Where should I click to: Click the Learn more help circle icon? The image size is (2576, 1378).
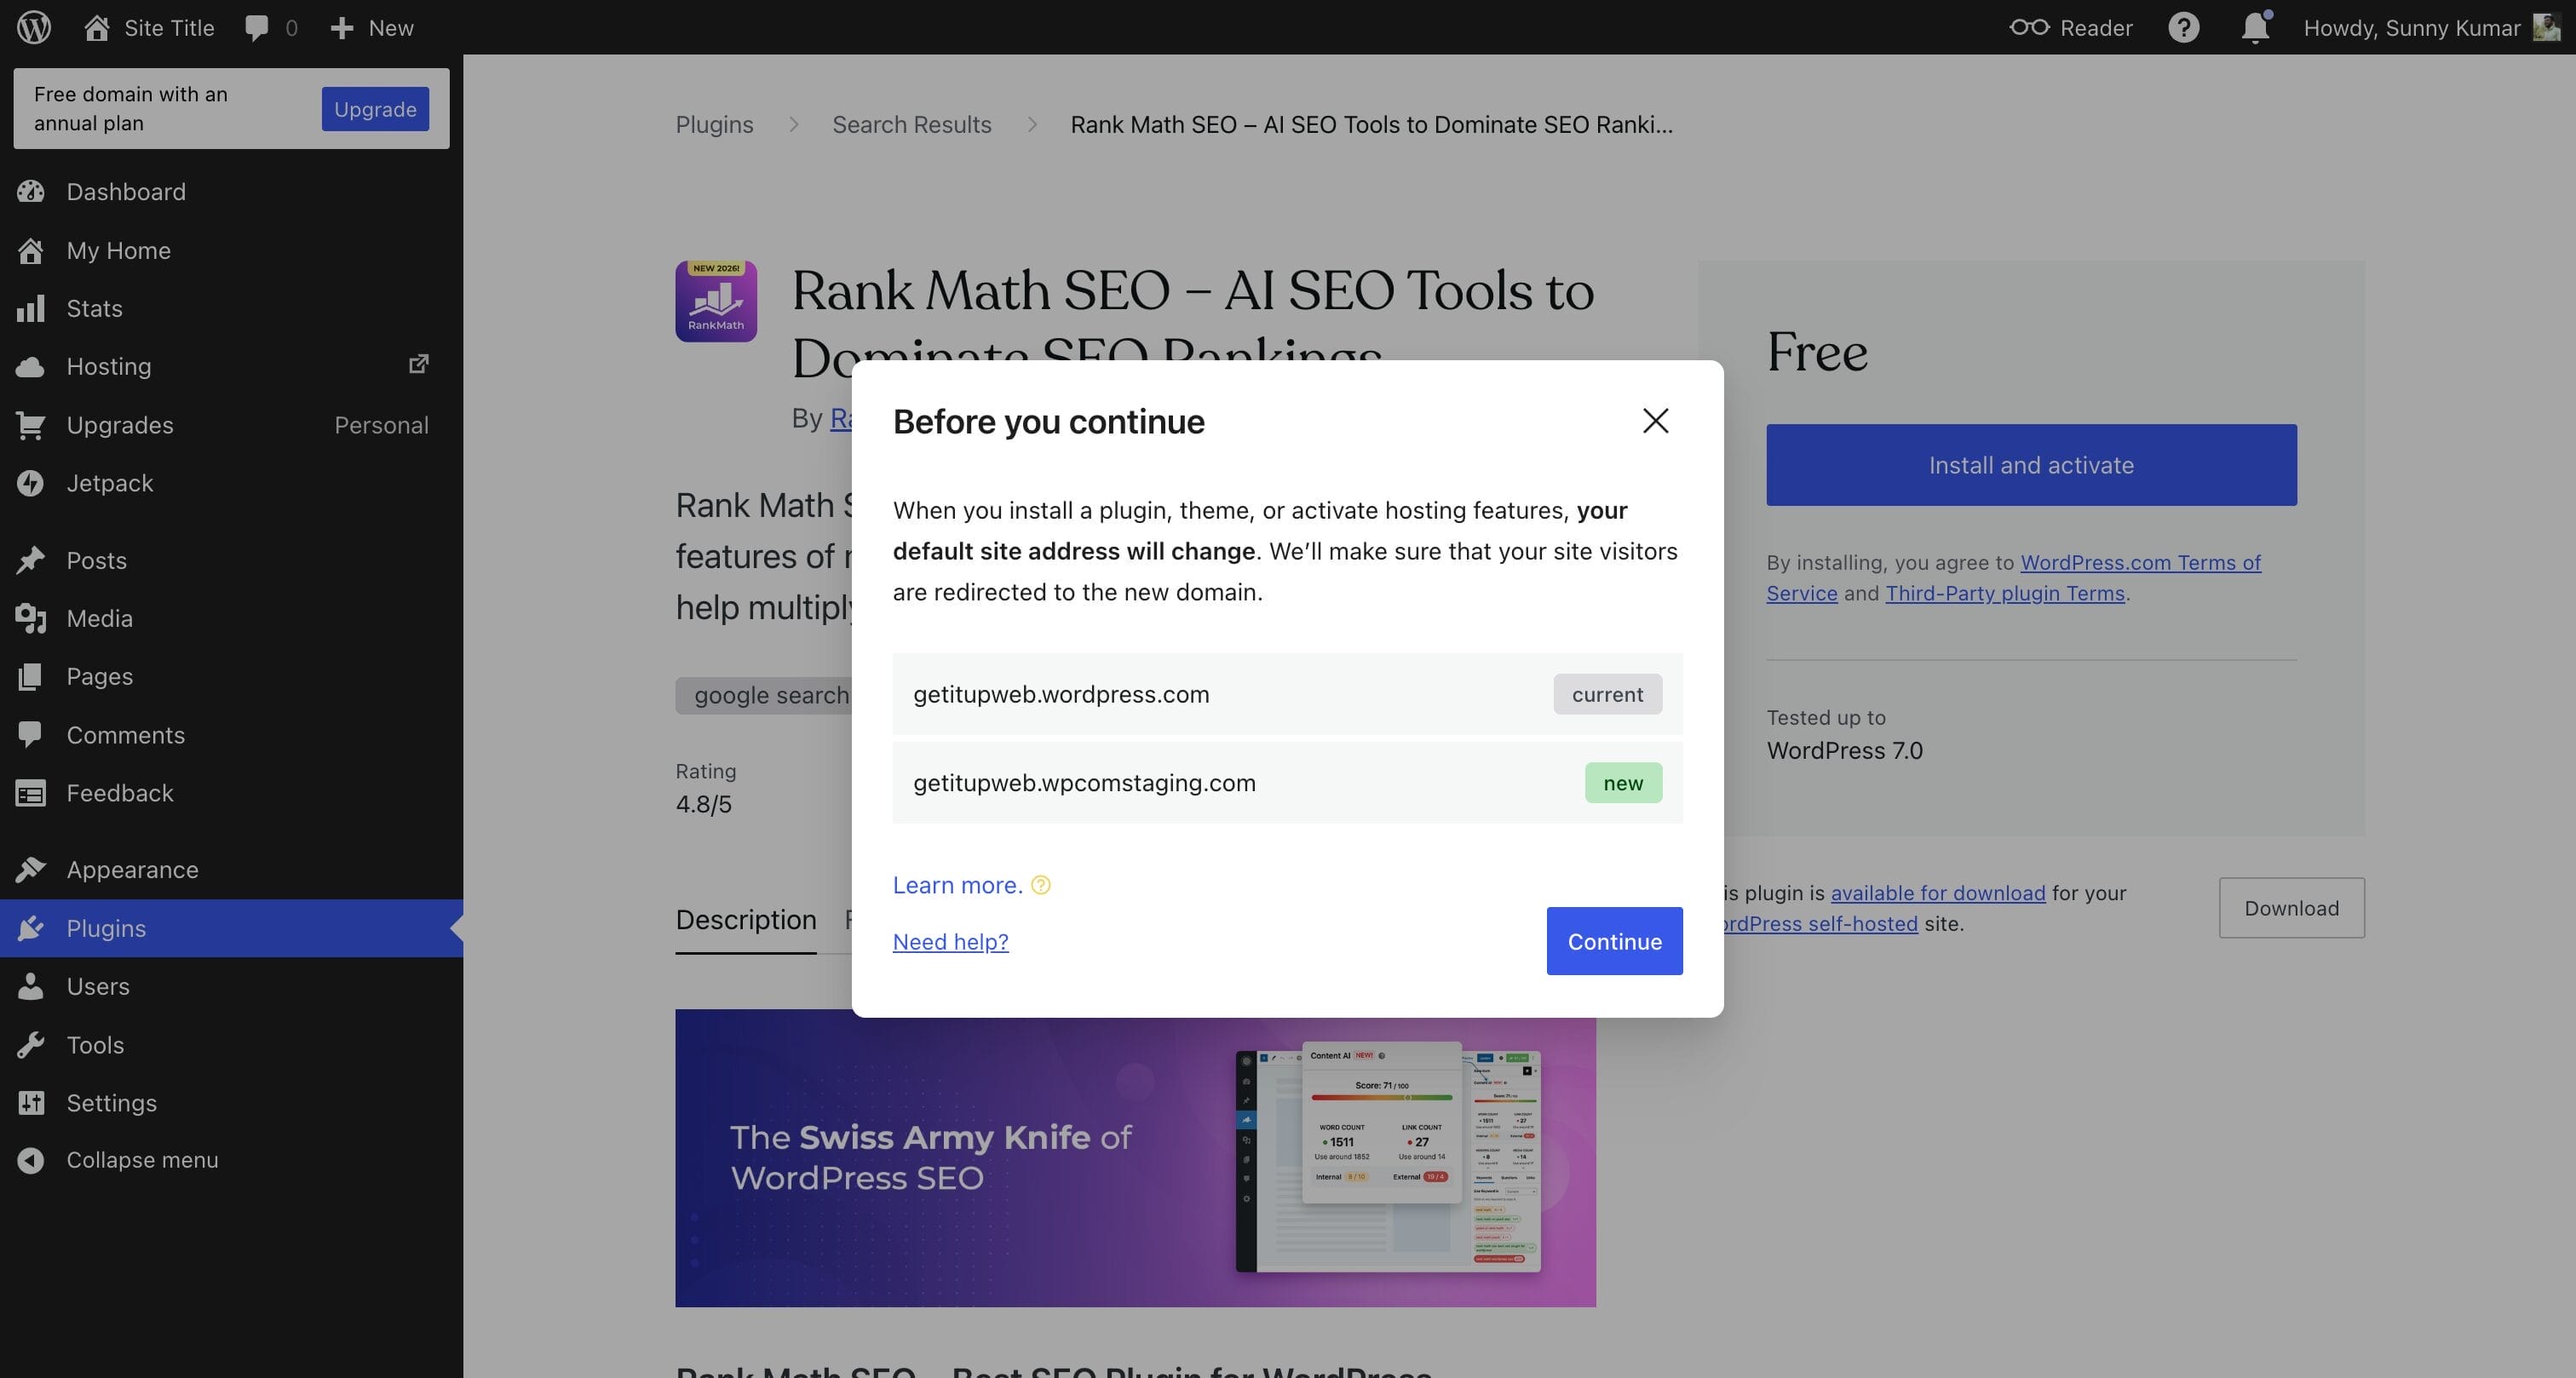pos(1041,885)
